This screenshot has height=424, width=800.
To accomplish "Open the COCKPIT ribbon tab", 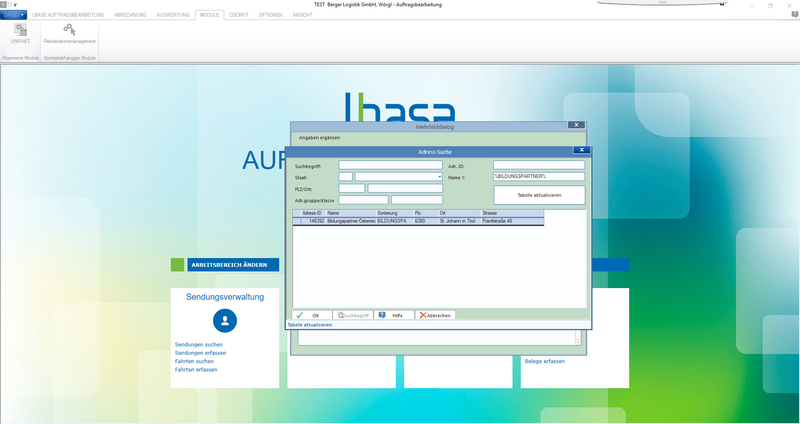I will coord(239,15).
